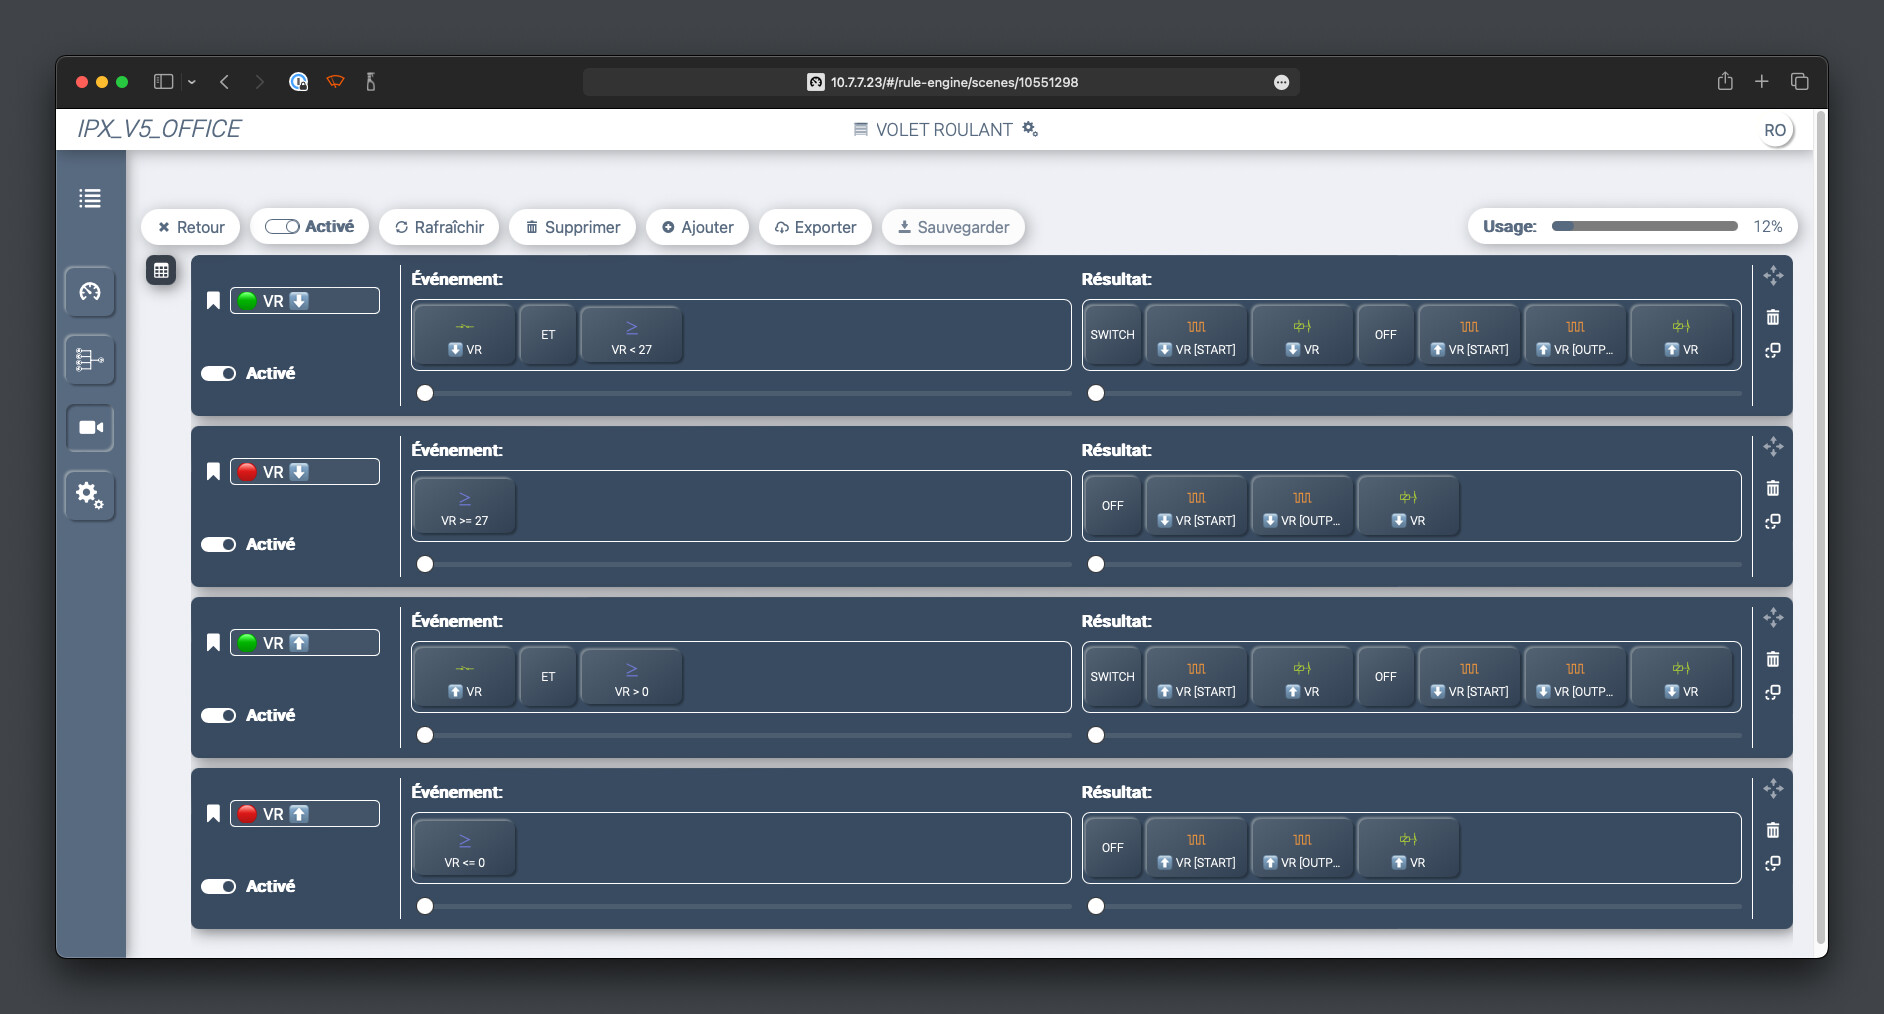Open the dashboard gauge sidebar icon
The image size is (1884, 1014).
(x=90, y=292)
